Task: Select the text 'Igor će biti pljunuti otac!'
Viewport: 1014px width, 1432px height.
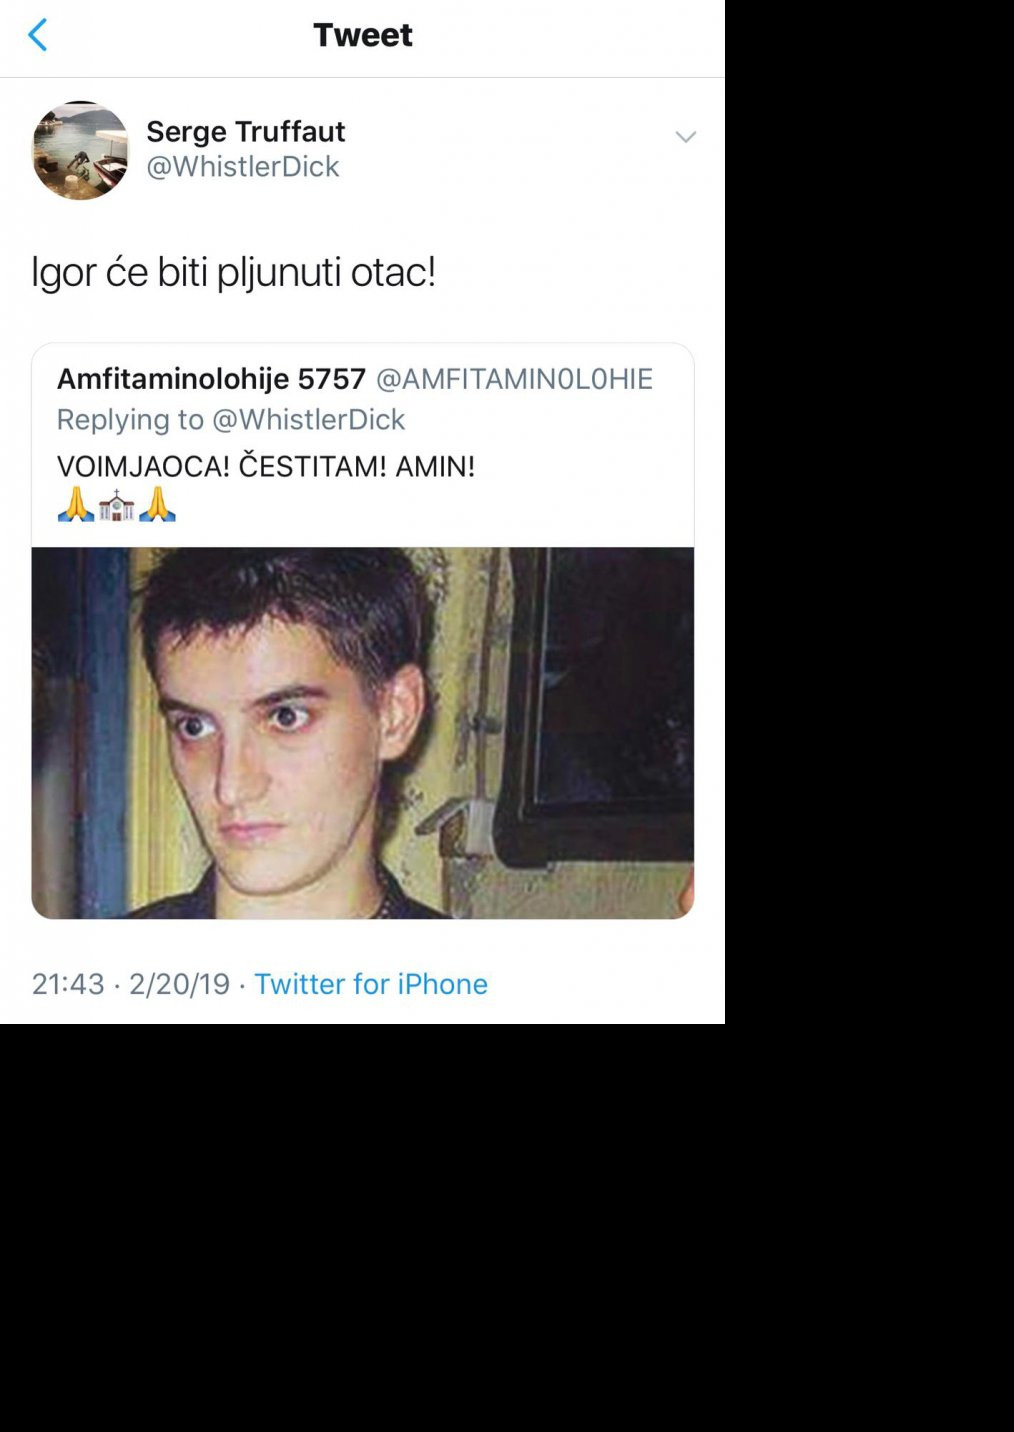Action: tap(233, 272)
